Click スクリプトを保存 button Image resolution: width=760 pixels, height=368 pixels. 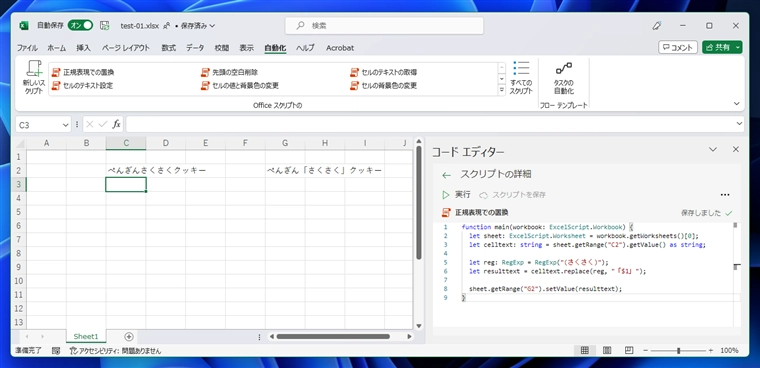(512, 194)
